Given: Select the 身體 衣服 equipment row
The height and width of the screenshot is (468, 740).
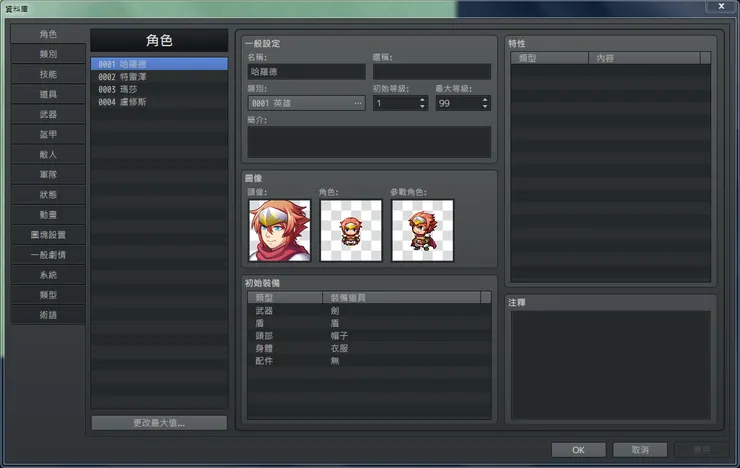Looking at the screenshot, I should click(369, 348).
